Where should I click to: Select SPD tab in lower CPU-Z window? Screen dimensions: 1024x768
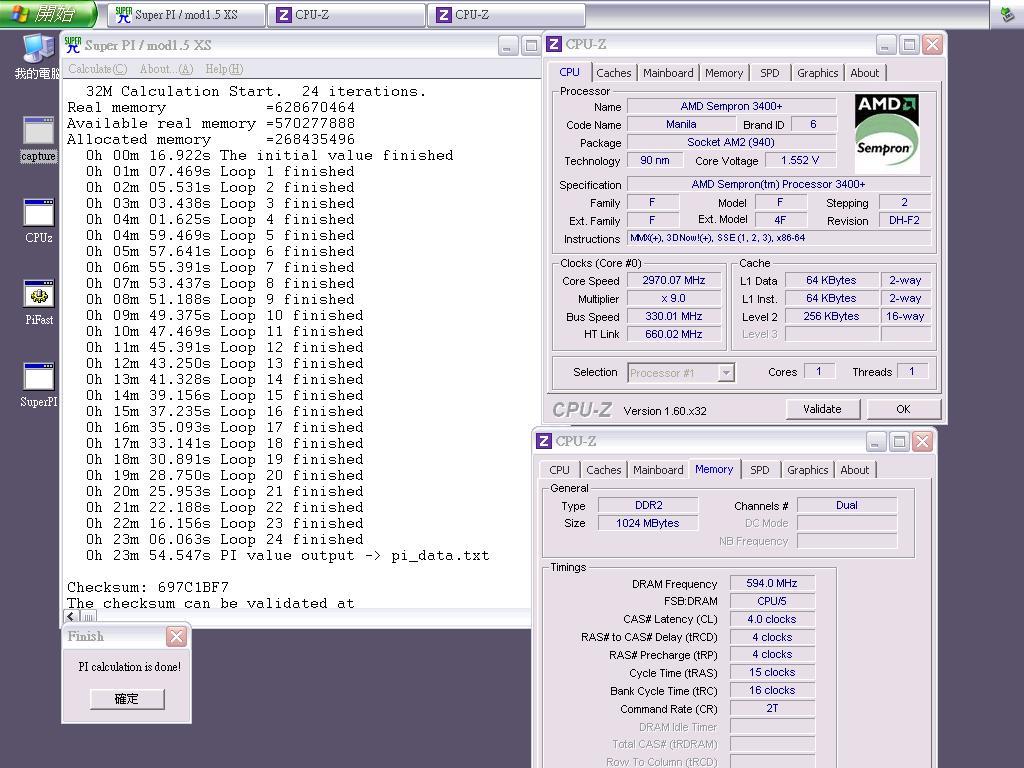coord(759,470)
